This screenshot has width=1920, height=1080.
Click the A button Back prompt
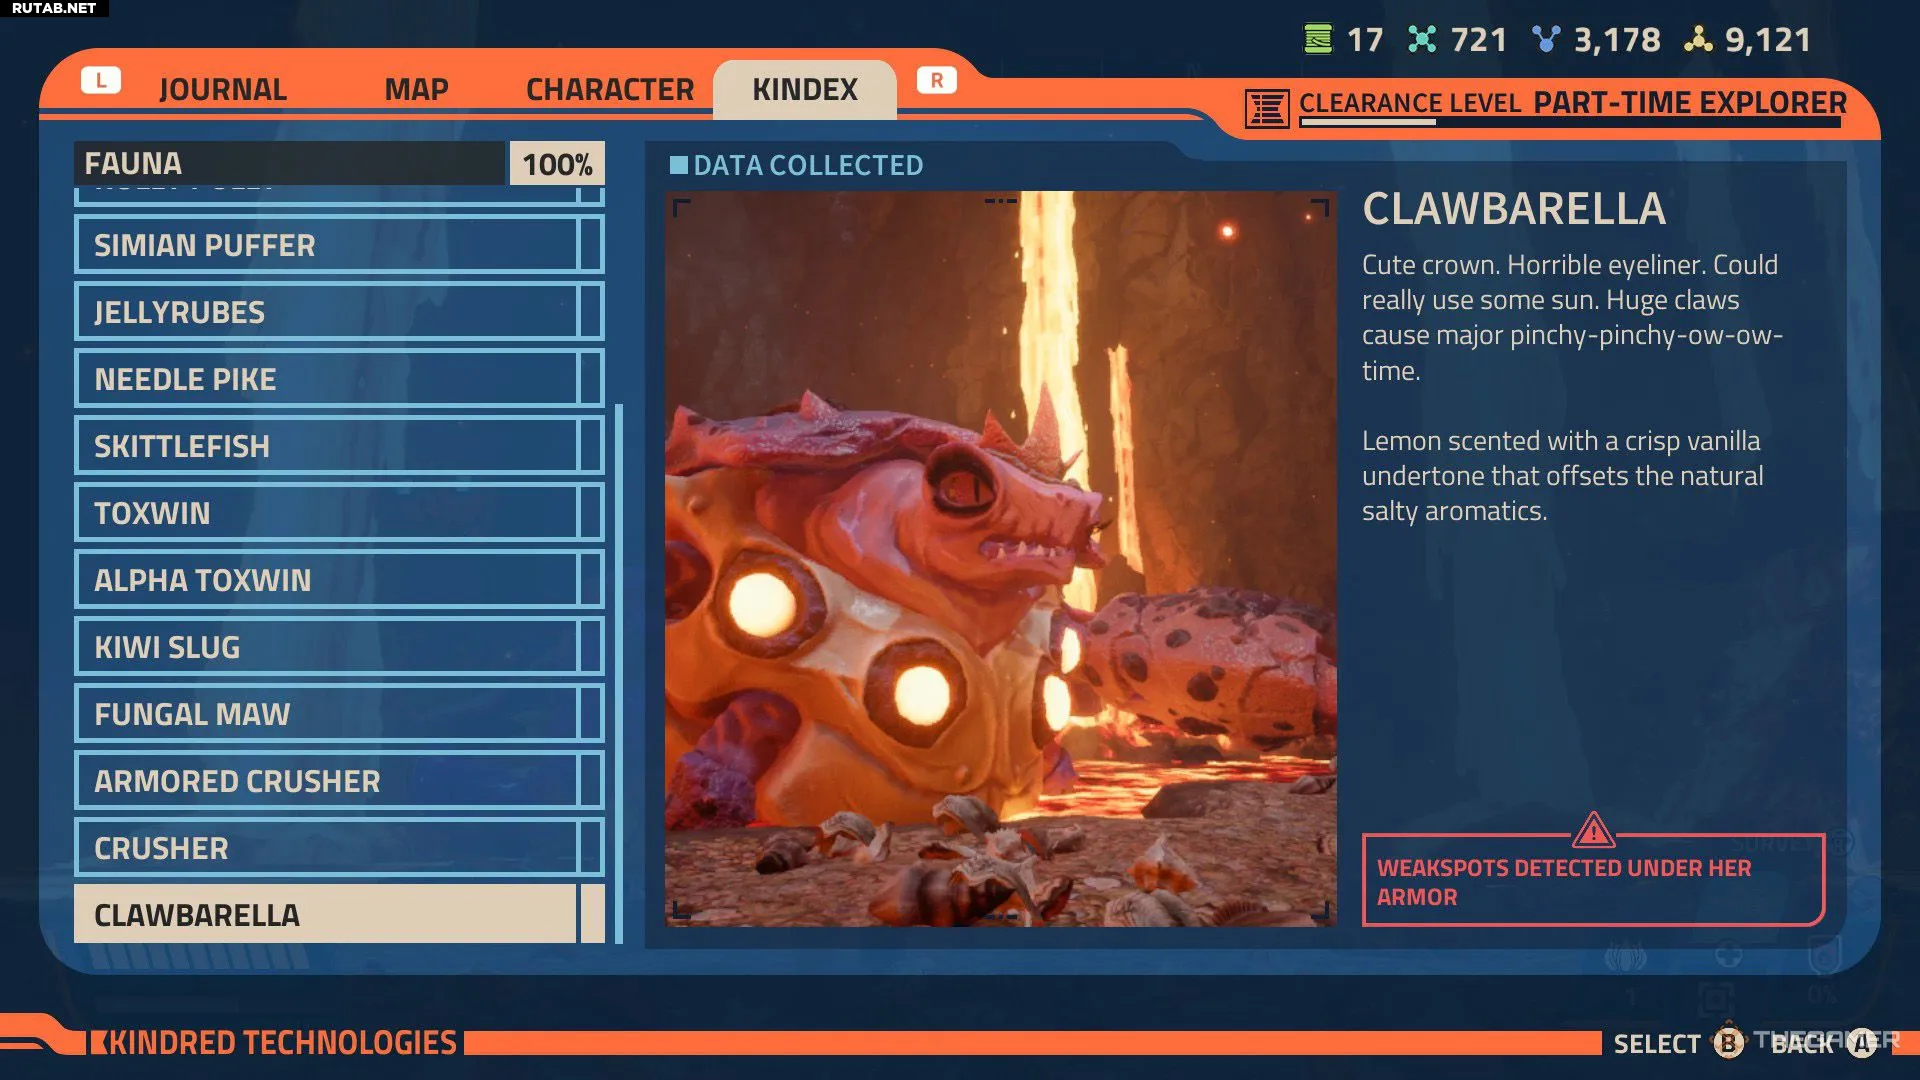click(x=1824, y=1043)
